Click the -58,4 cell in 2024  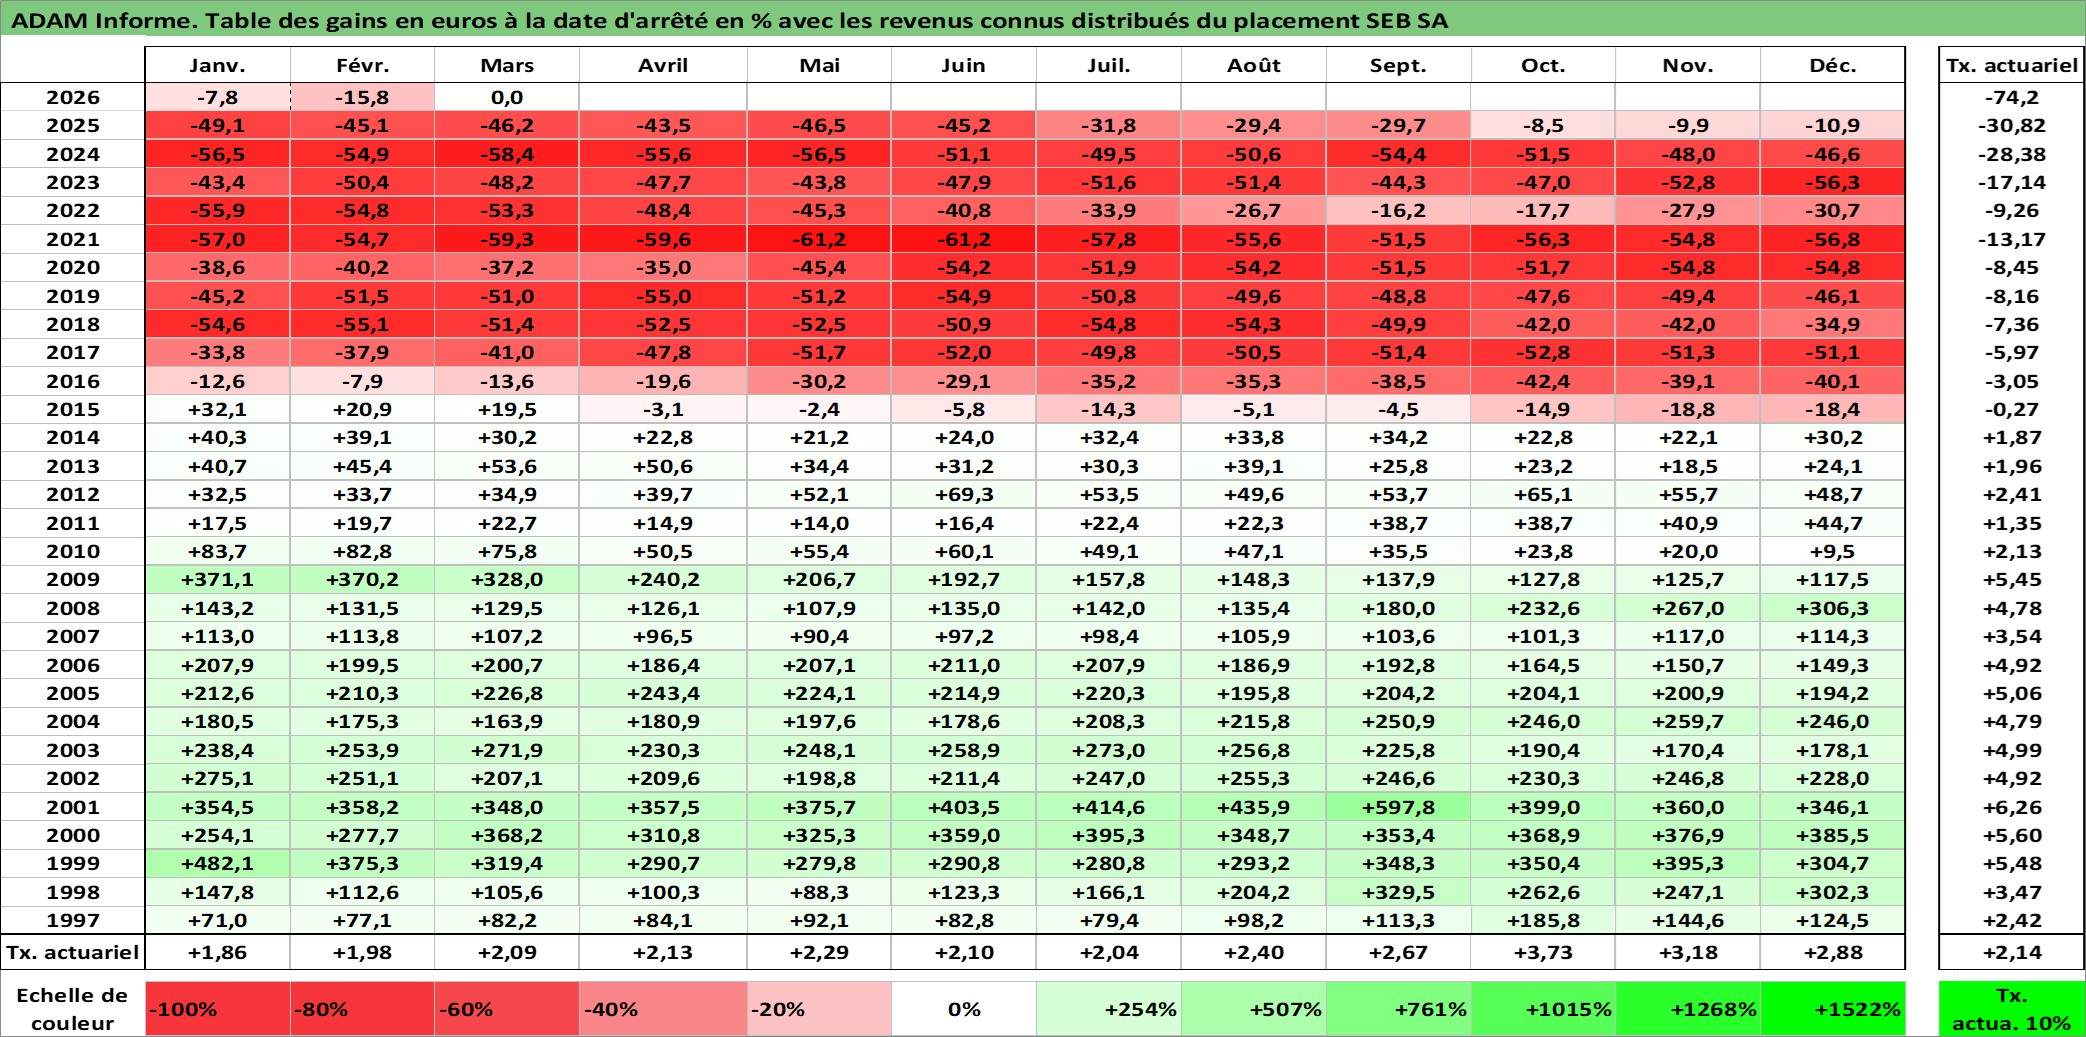tap(507, 154)
